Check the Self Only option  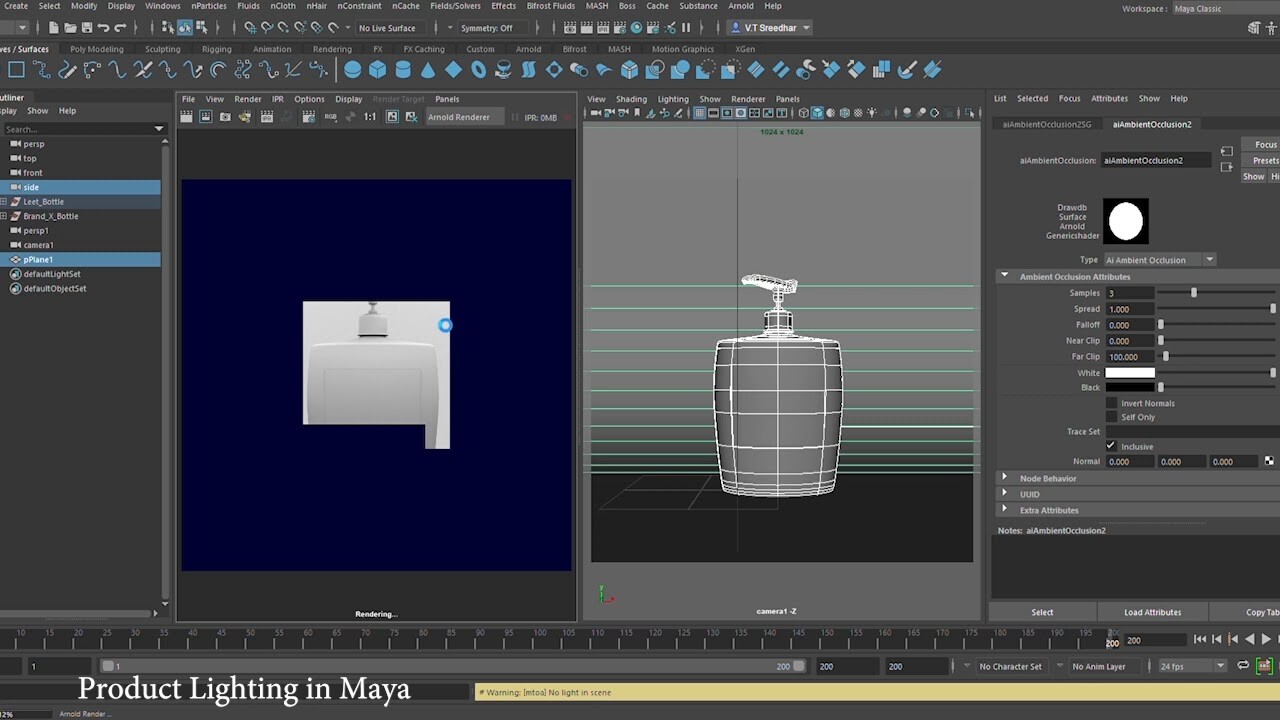[1111, 417]
